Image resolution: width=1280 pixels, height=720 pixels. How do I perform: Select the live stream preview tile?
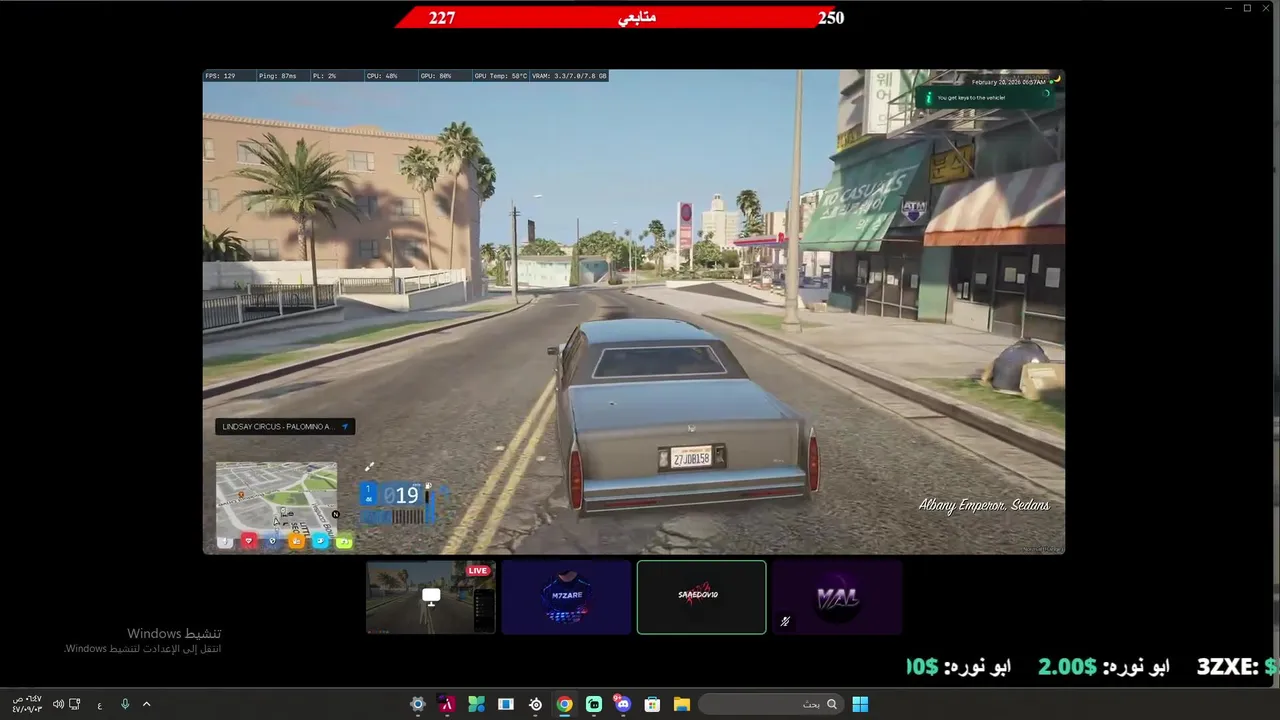point(430,597)
